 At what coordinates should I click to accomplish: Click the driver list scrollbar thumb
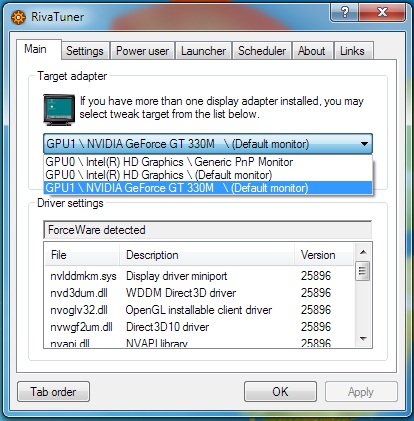click(x=363, y=272)
